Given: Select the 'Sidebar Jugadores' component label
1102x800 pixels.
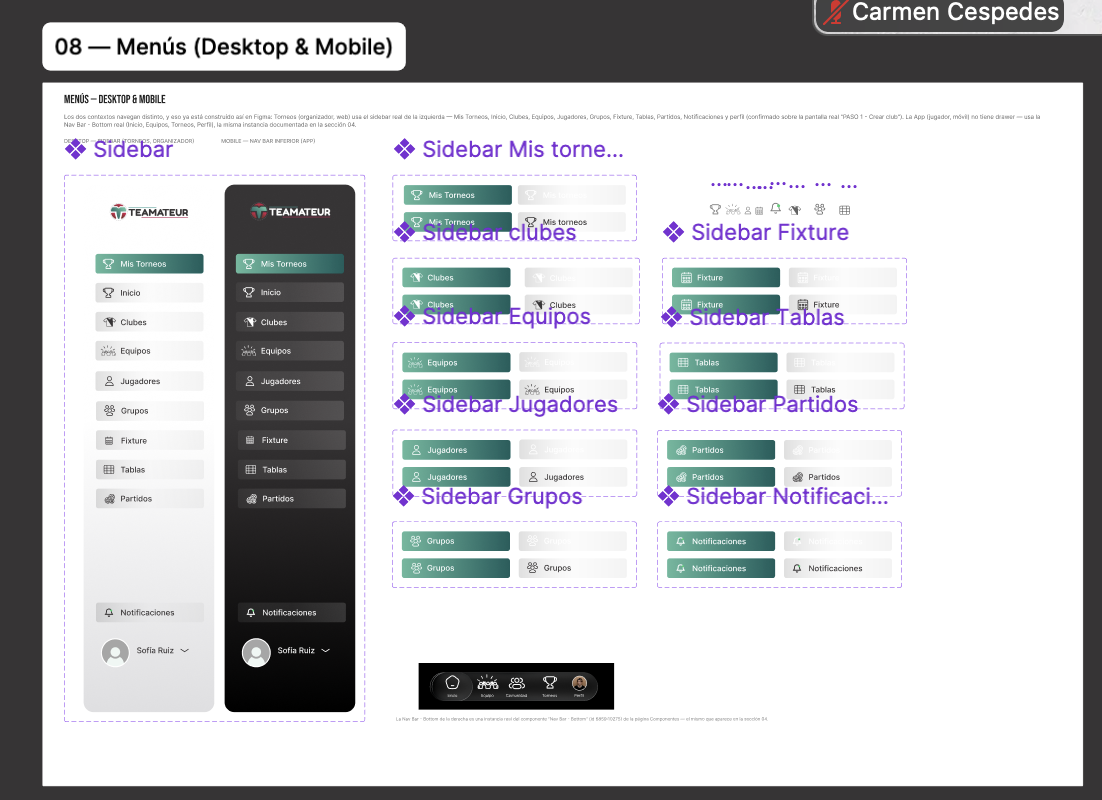Looking at the screenshot, I should pos(519,404).
